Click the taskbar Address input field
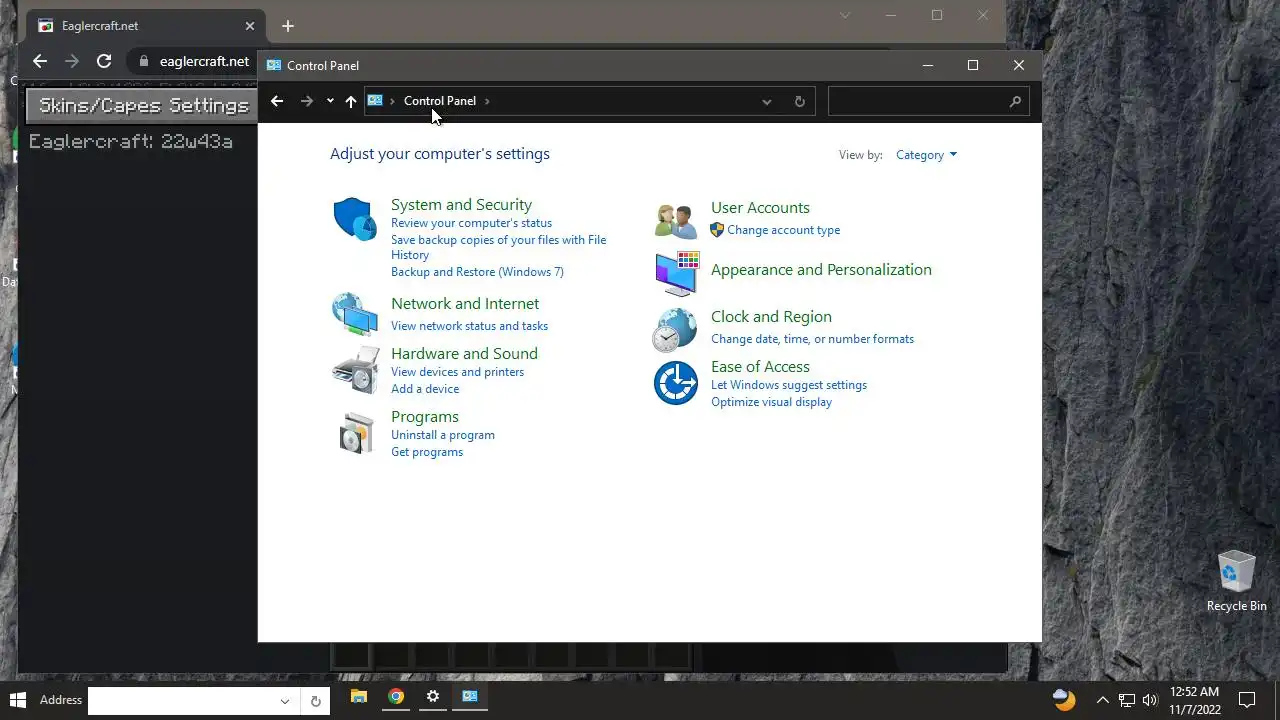The image size is (1280, 720). pos(180,701)
